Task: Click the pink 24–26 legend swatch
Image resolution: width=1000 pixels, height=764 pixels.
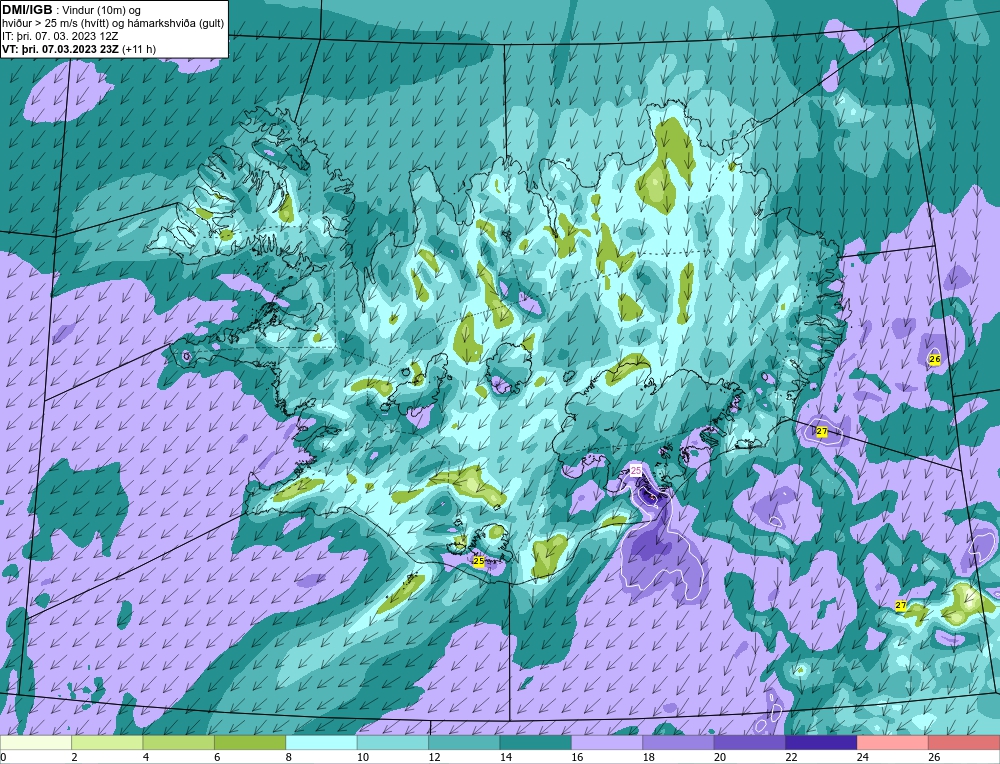Action: pyautogui.click(x=893, y=743)
